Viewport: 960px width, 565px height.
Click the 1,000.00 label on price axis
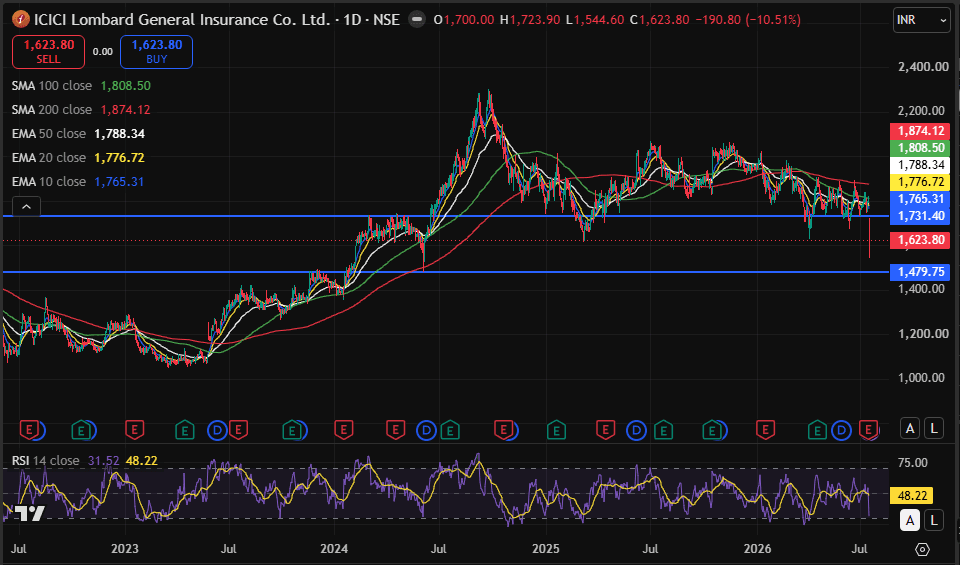point(923,378)
